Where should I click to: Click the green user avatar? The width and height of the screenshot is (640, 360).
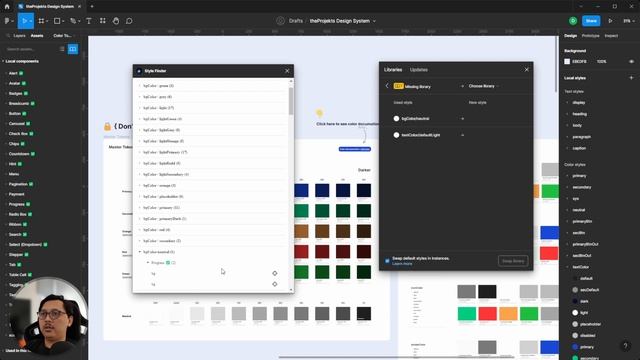573,21
